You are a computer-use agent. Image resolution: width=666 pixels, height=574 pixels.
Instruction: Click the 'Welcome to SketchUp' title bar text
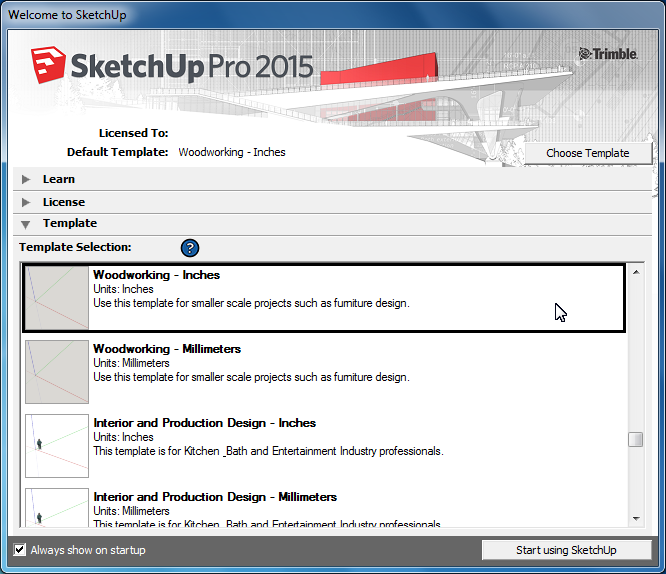(x=67, y=15)
